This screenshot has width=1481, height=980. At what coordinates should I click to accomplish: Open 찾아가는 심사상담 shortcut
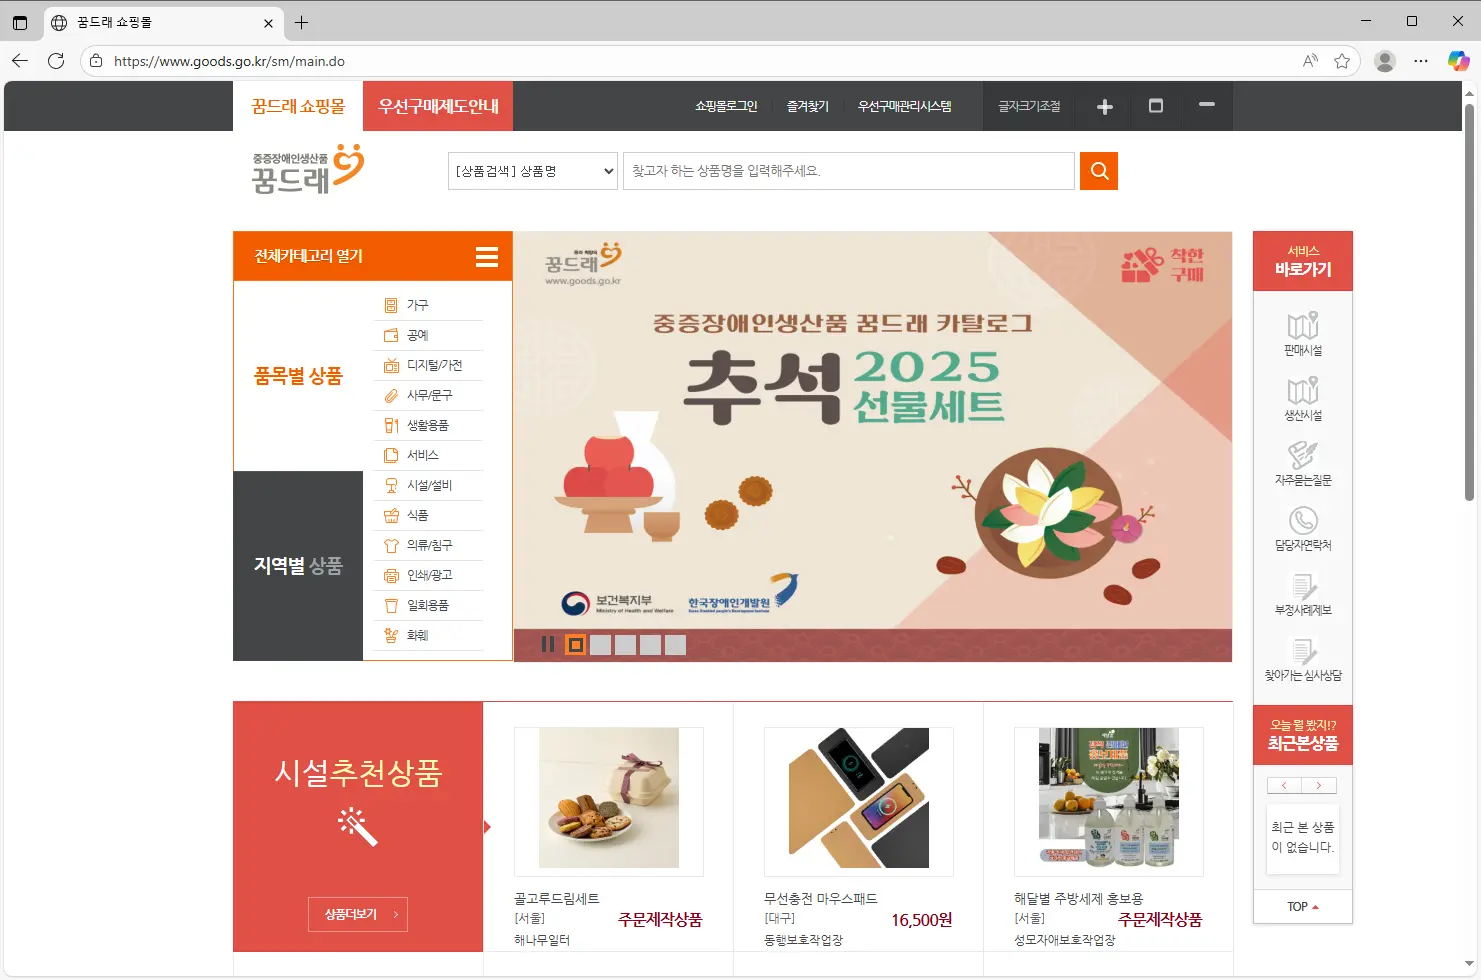tap(1303, 659)
